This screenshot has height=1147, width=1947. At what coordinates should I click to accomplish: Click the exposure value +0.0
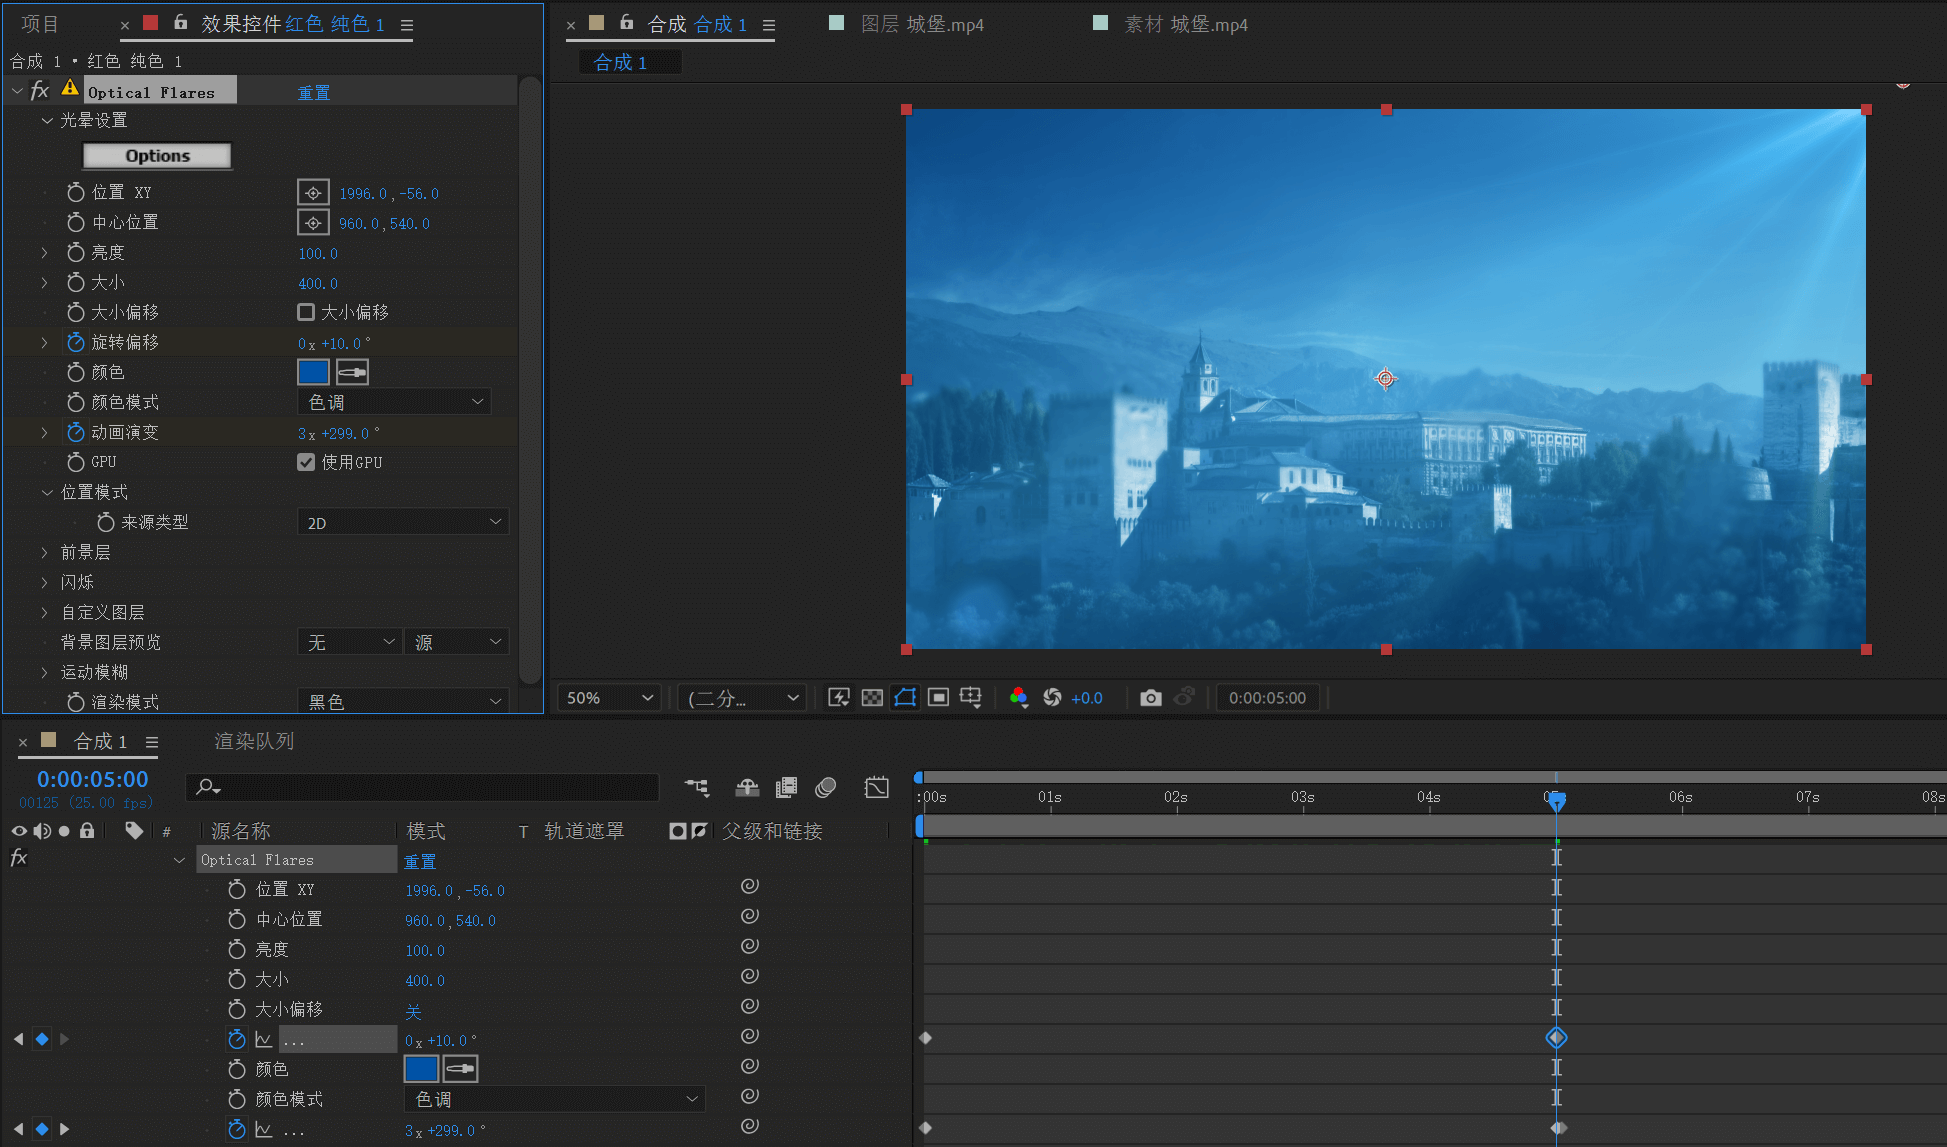1087,698
